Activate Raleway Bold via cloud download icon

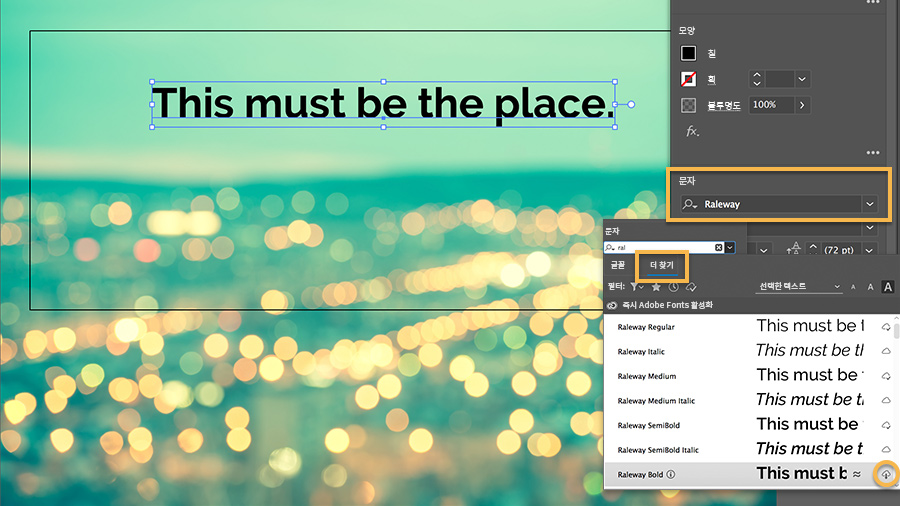pos(886,474)
